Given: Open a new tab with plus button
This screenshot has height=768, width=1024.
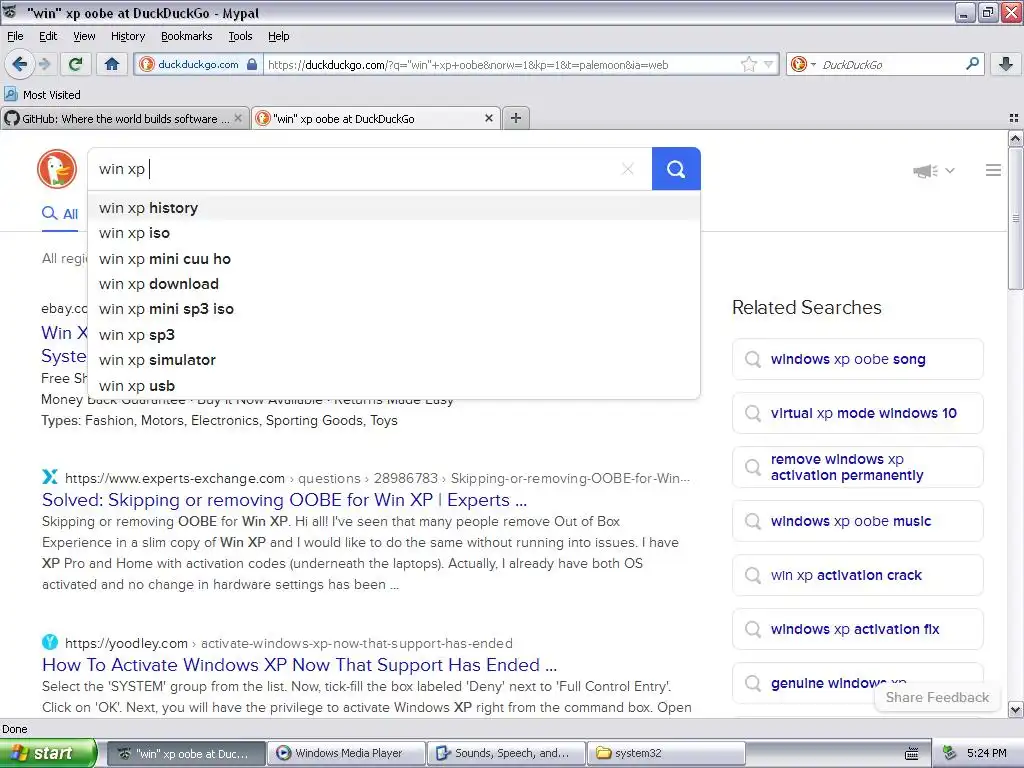Looking at the screenshot, I should coord(516,118).
